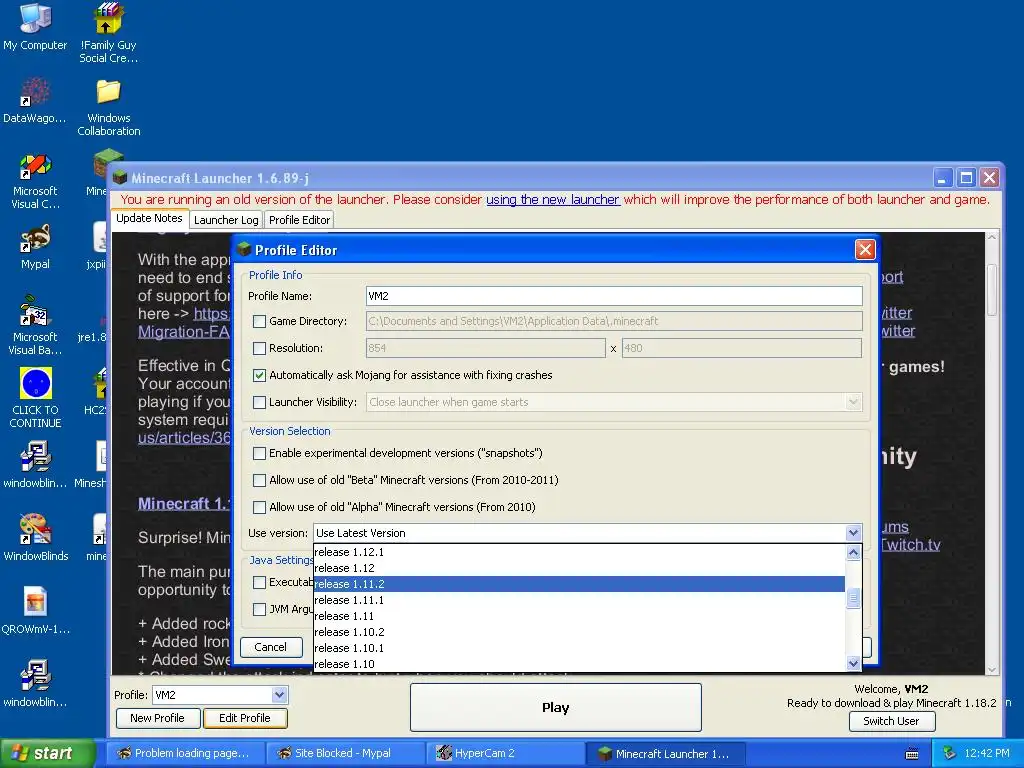Open the Windows Collaboration folder
Screen dimensions: 1024x768
[x=108, y=107]
